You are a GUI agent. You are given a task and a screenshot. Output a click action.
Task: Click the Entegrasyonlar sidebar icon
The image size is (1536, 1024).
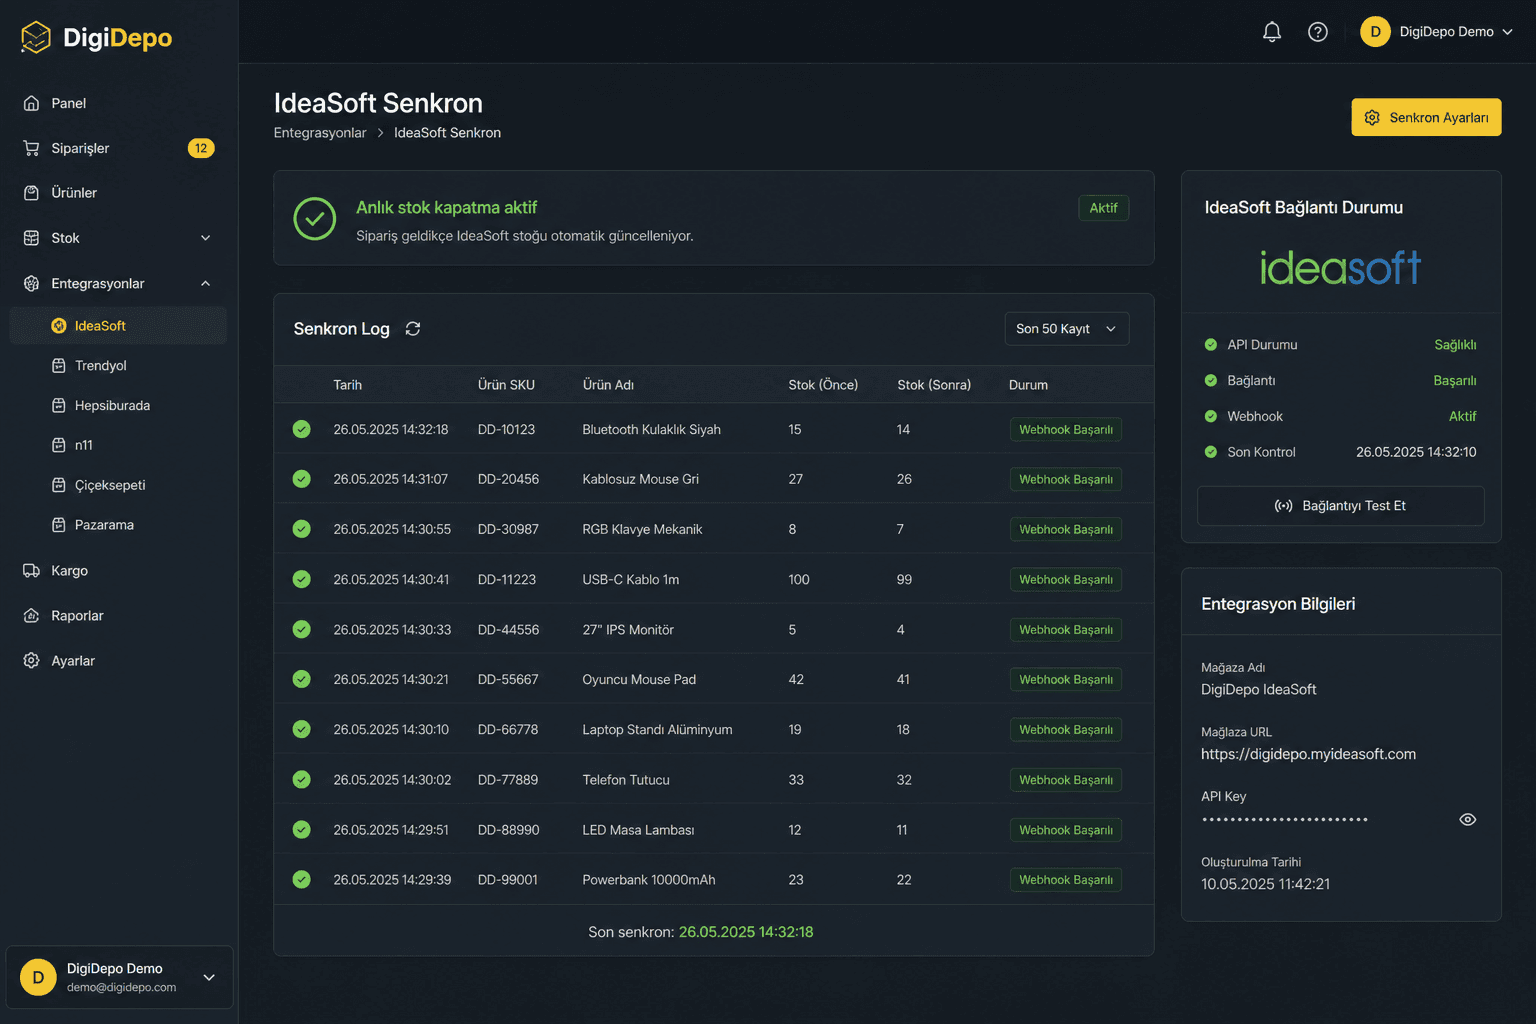[31, 284]
